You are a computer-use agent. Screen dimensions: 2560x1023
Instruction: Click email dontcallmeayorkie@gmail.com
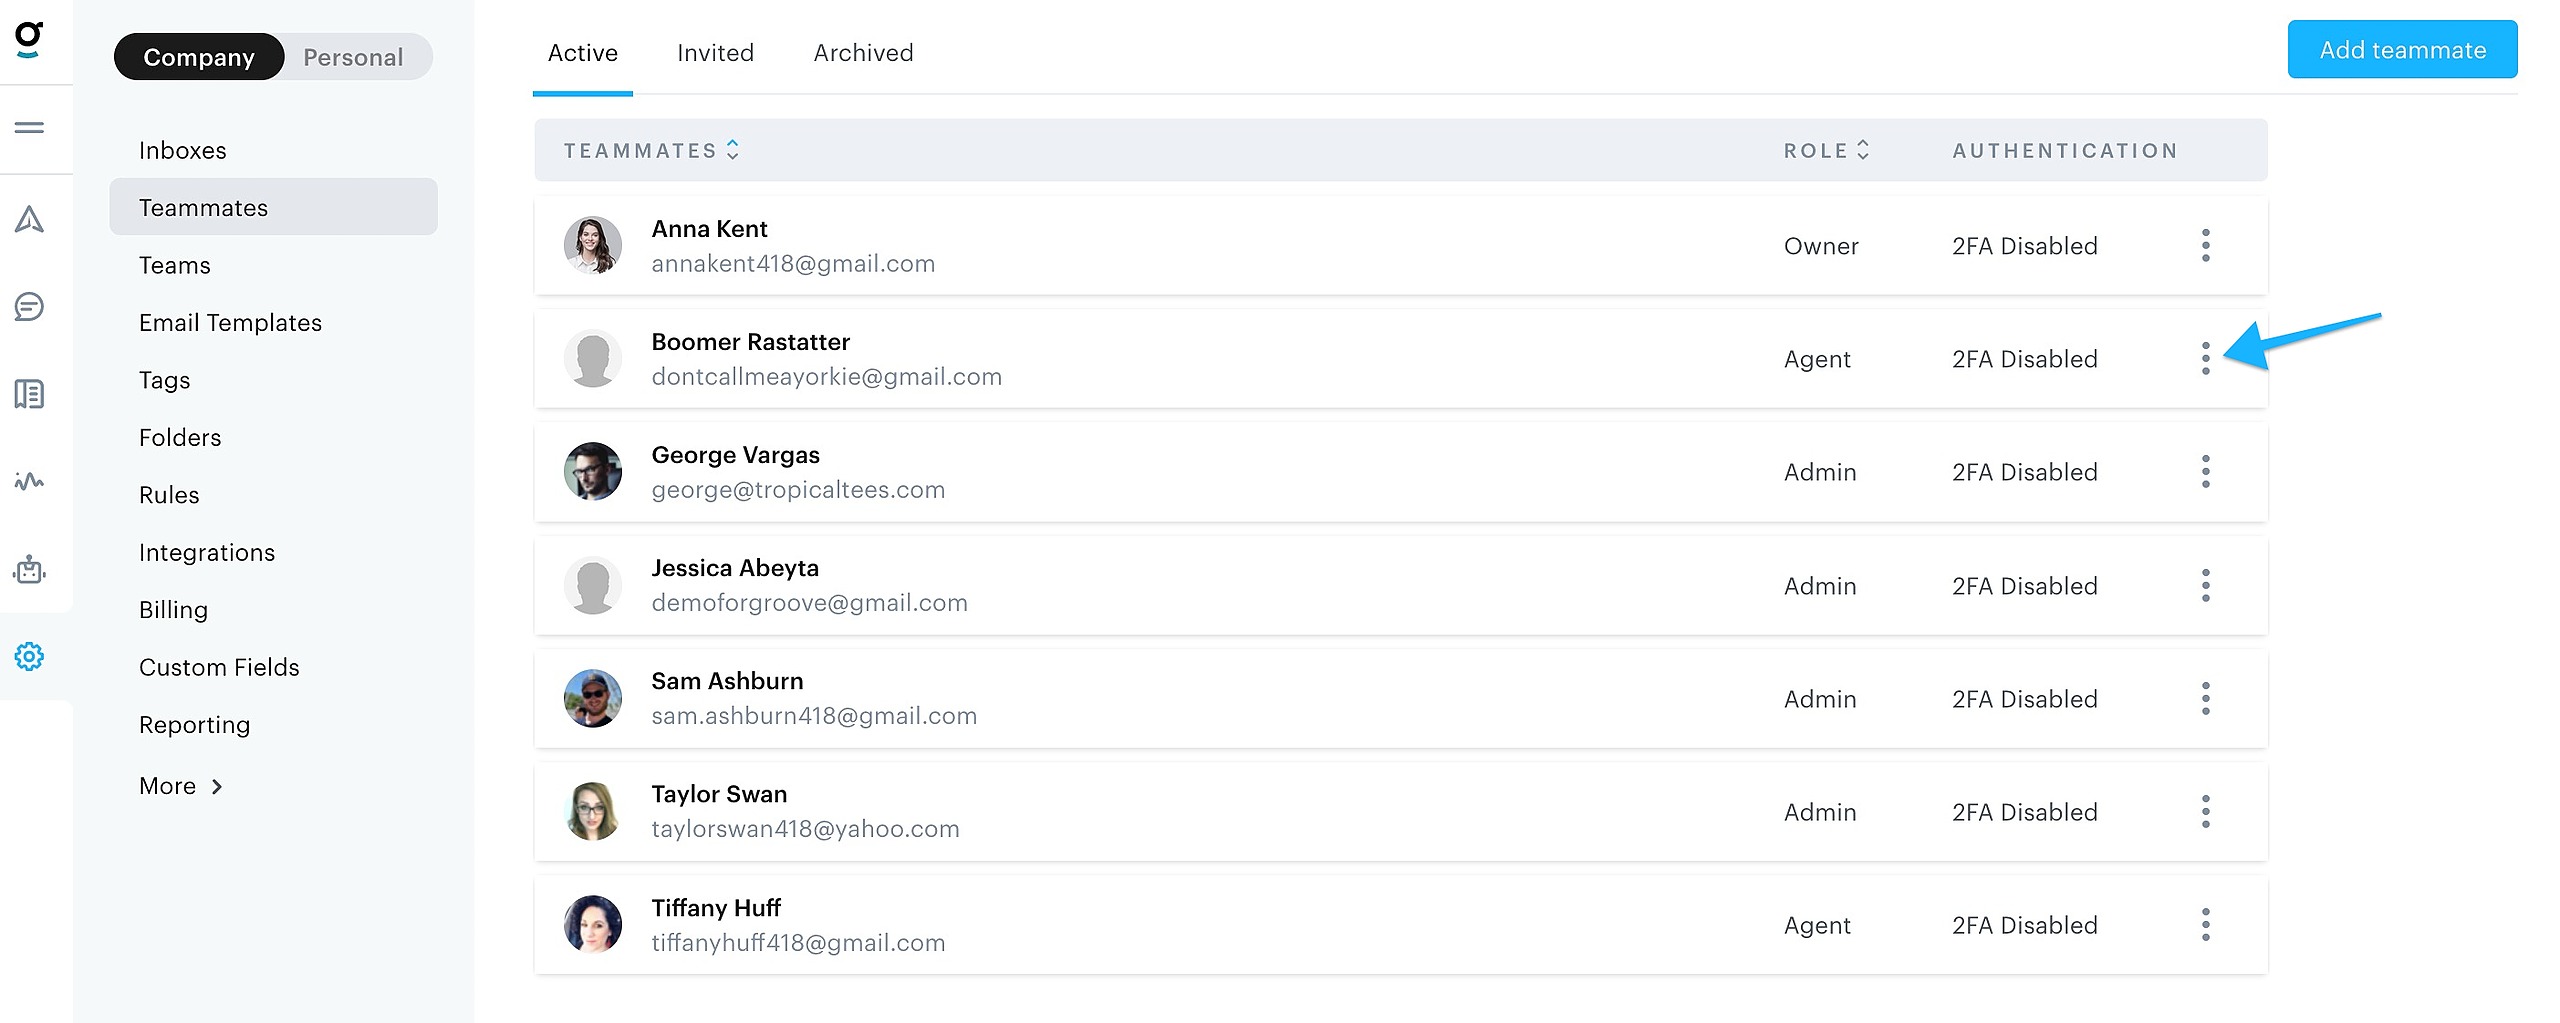click(826, 376)
